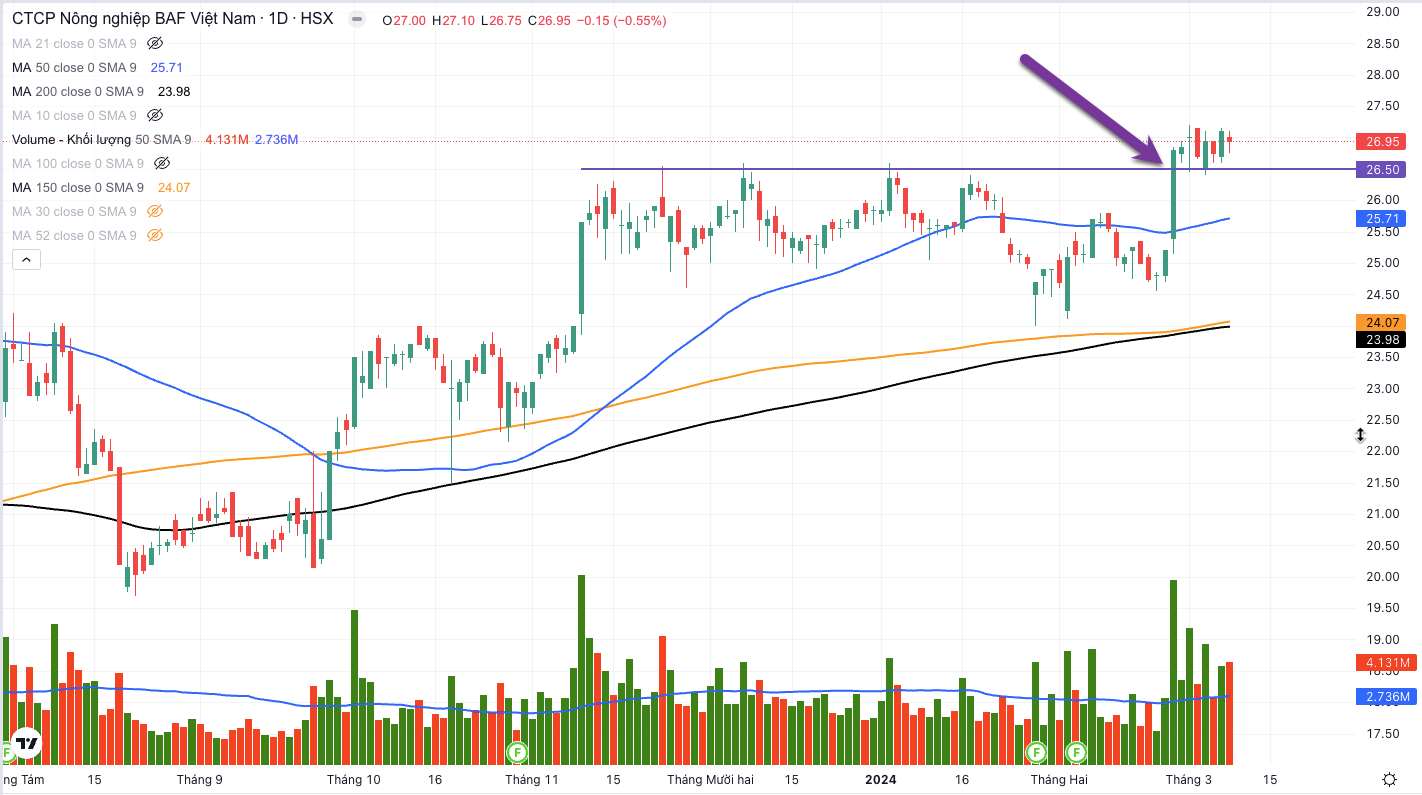Unhide MA 100 using its eye icon
Screen dimensions: 1422x795
pos(162,163)
